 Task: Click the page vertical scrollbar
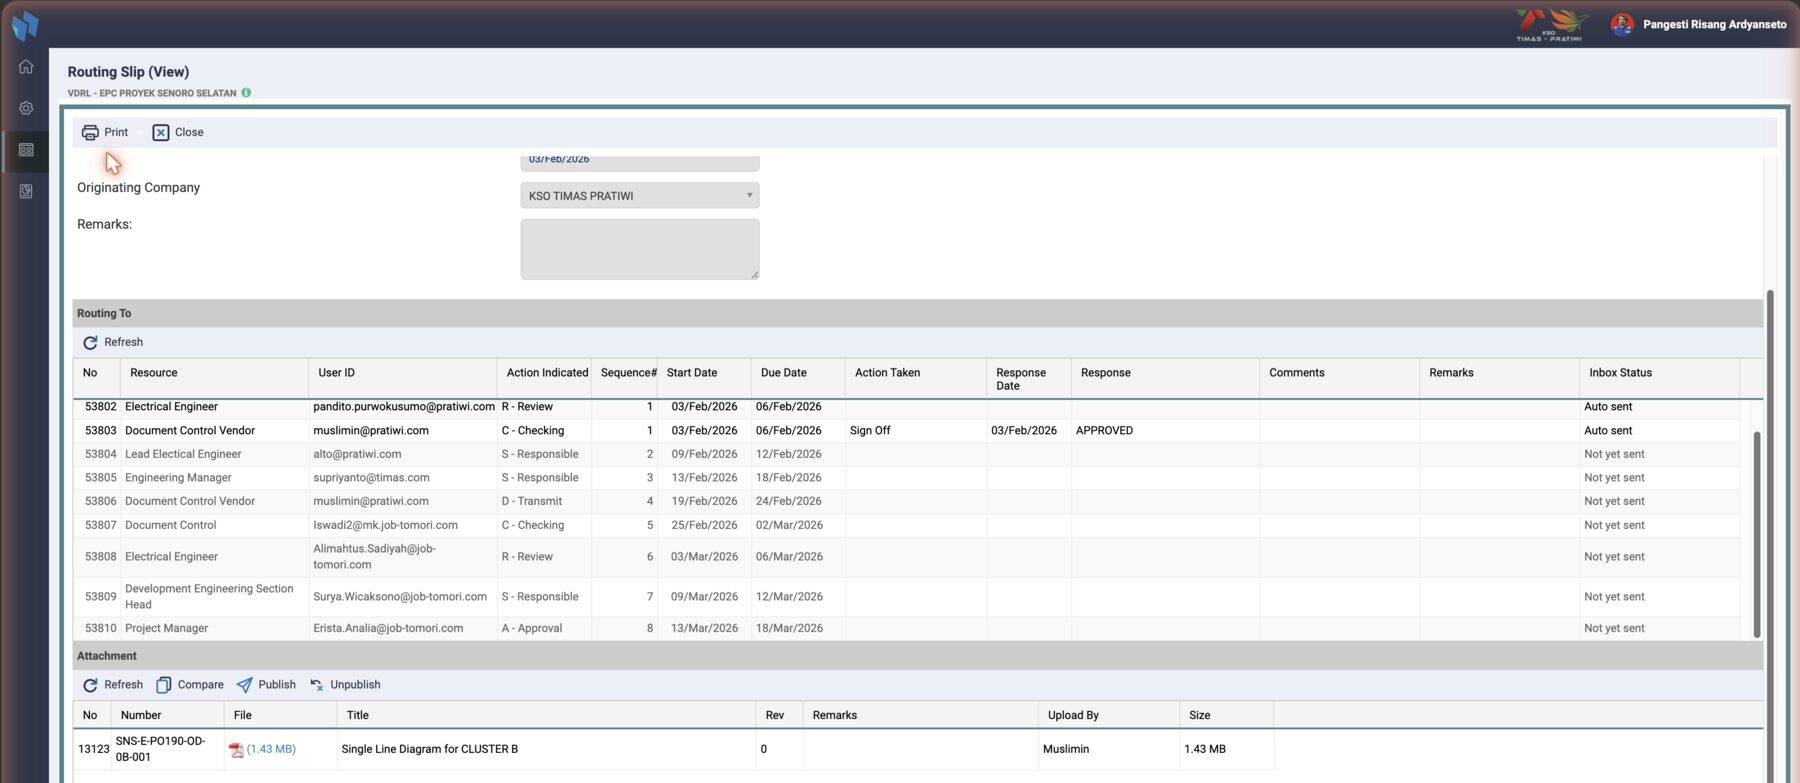point(1771,536)
